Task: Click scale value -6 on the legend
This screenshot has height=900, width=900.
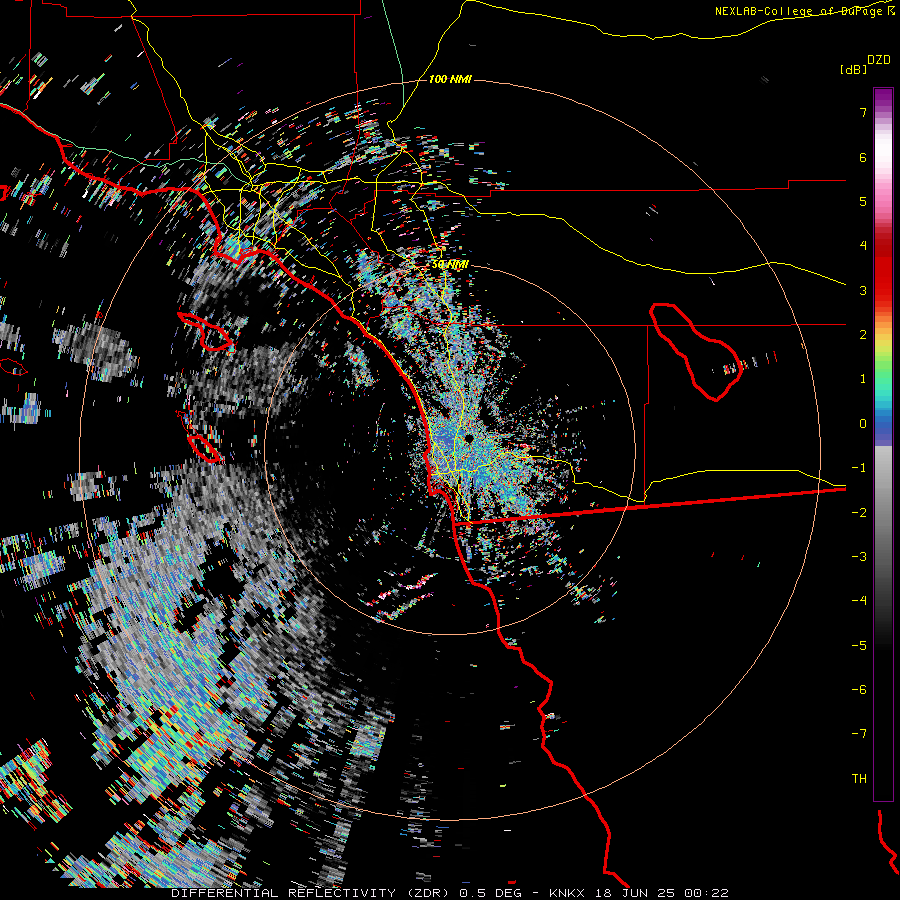Action: point(859,690)
